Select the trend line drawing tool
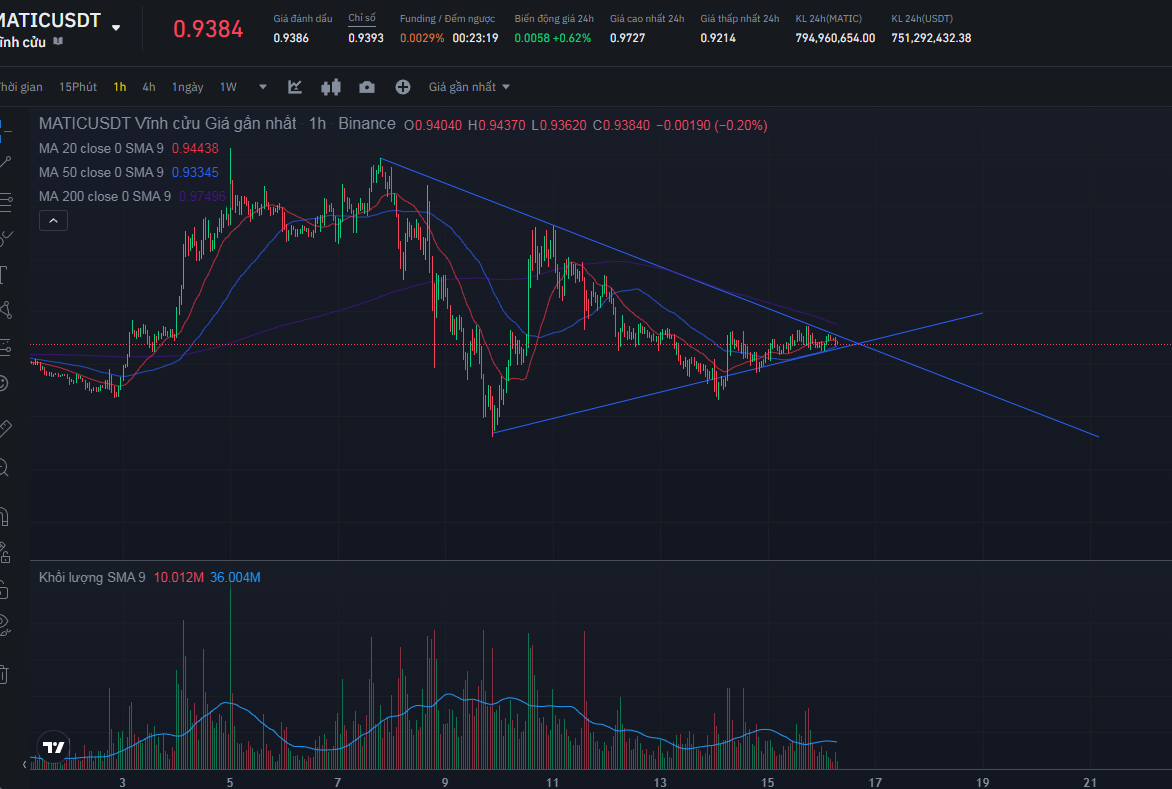 [4, 162]
